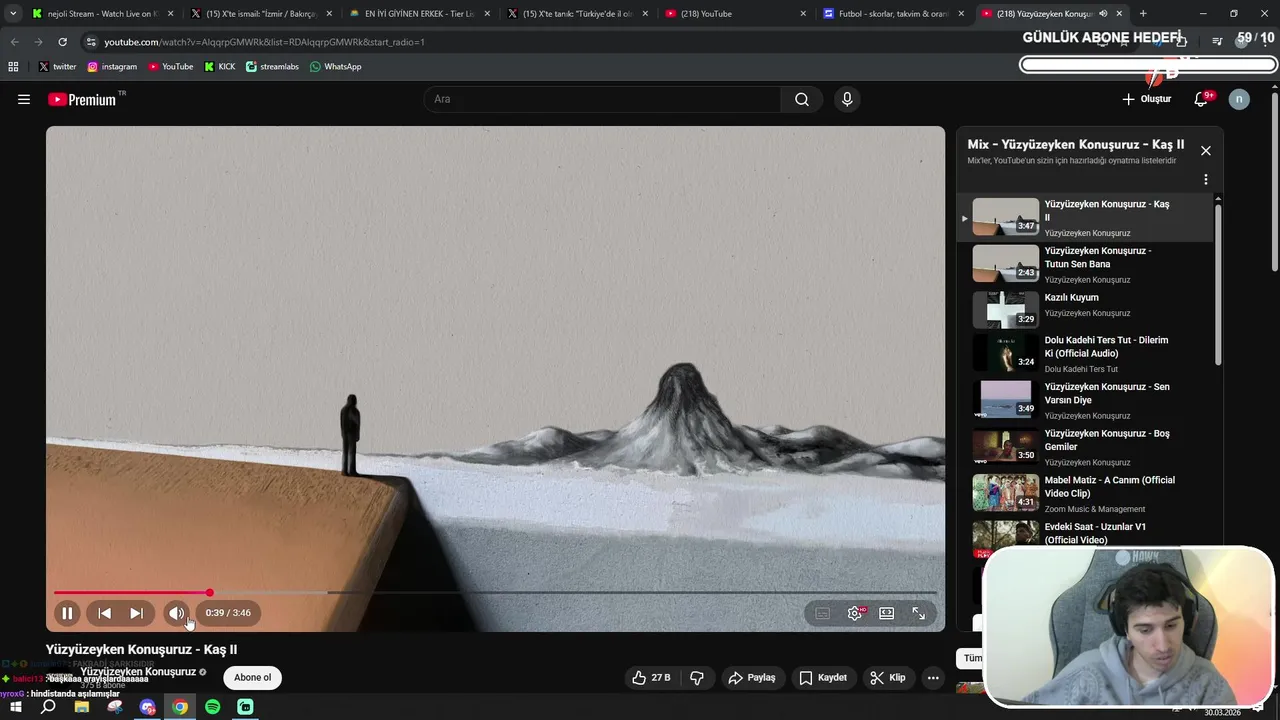The height and width of the screenshot is (720, 1280).
Task: Dislike the video
Action: pos(697,678)
